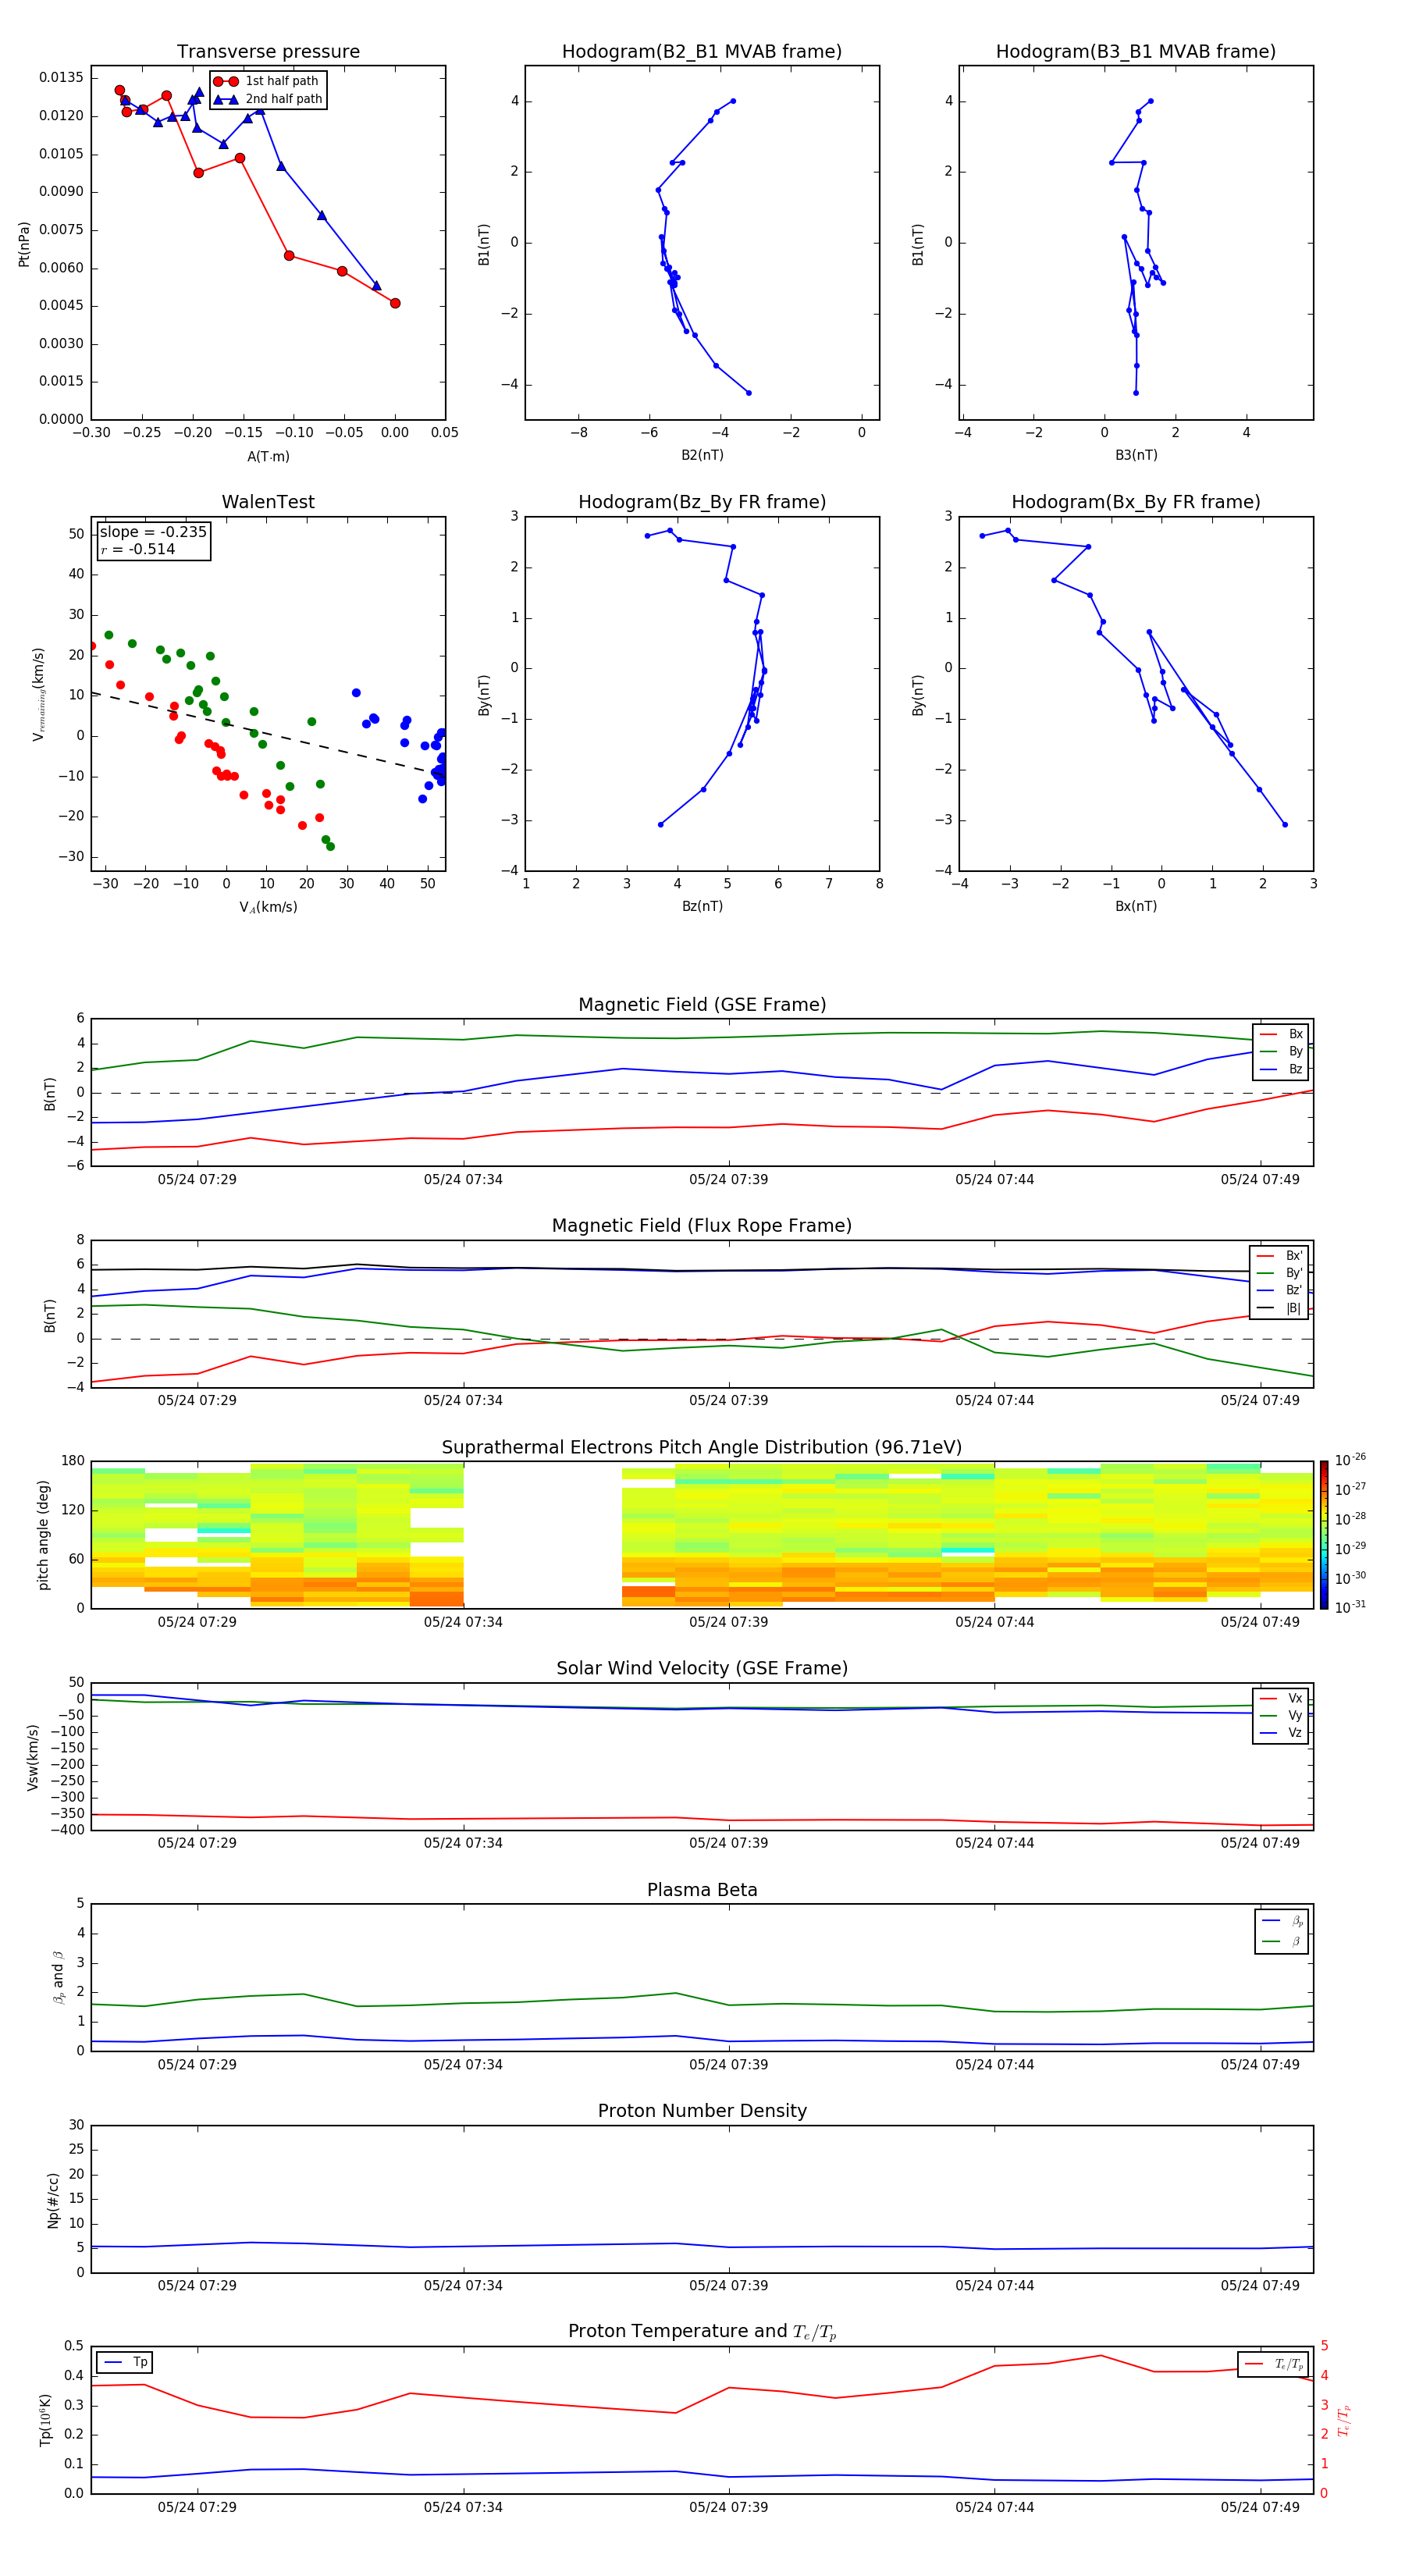Click the red "Te/Tp" right-side axis label
This screenshot has width=1405, height=2576.
pos(1343,2421)
